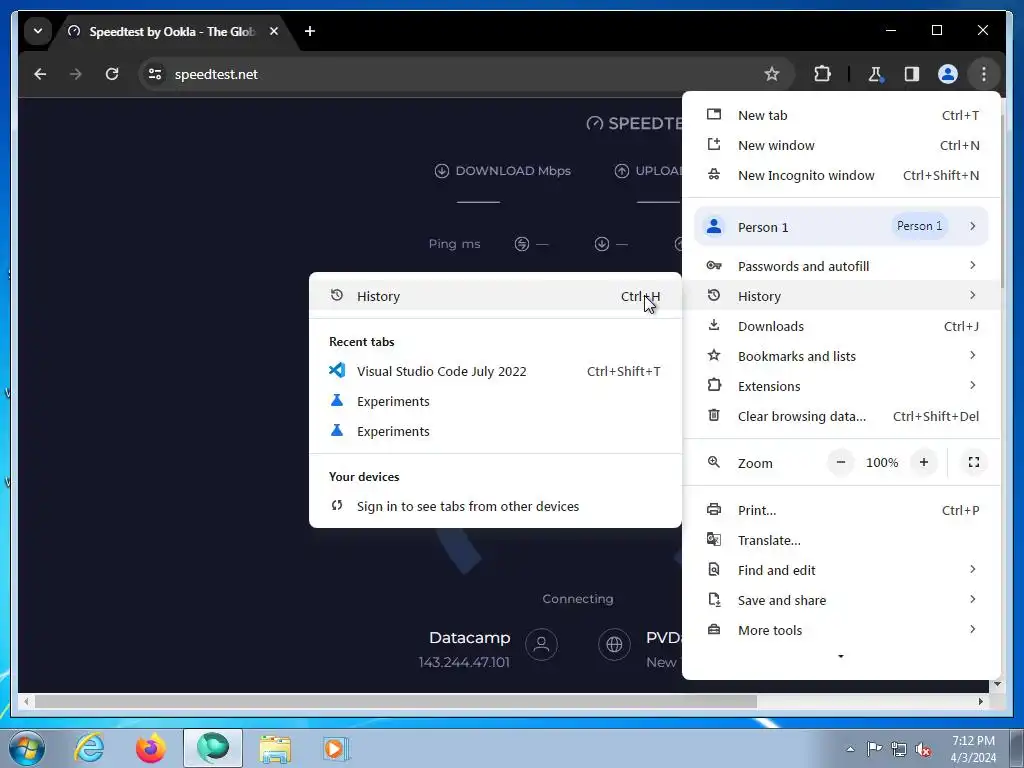The image size is (1024, 768).
Task: Expand Save and share submenu
Action: (841, 600)
